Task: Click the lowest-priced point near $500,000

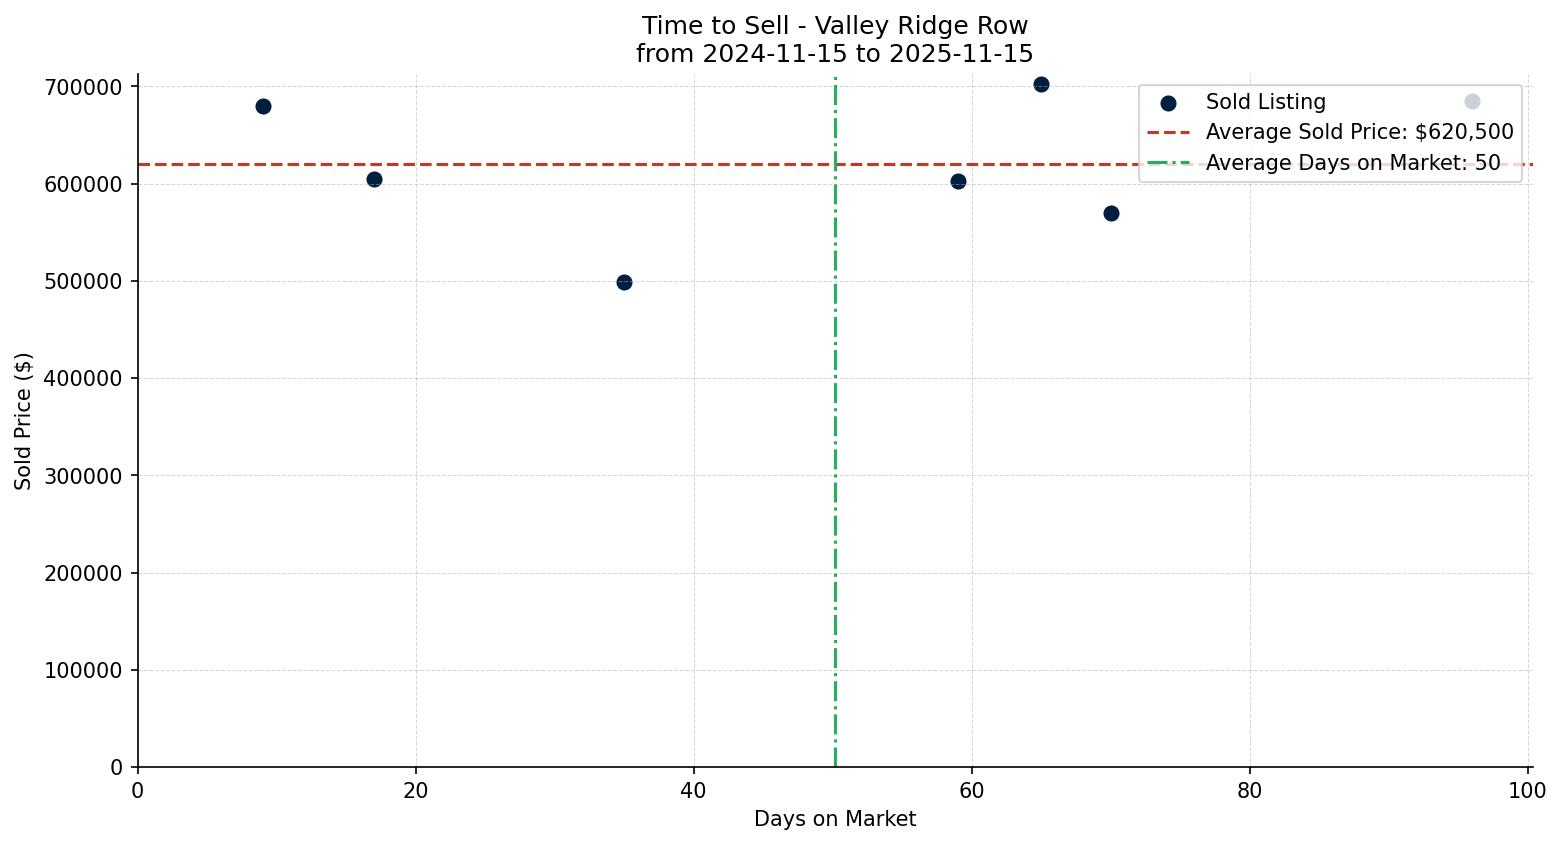Action: pos(624,282)
